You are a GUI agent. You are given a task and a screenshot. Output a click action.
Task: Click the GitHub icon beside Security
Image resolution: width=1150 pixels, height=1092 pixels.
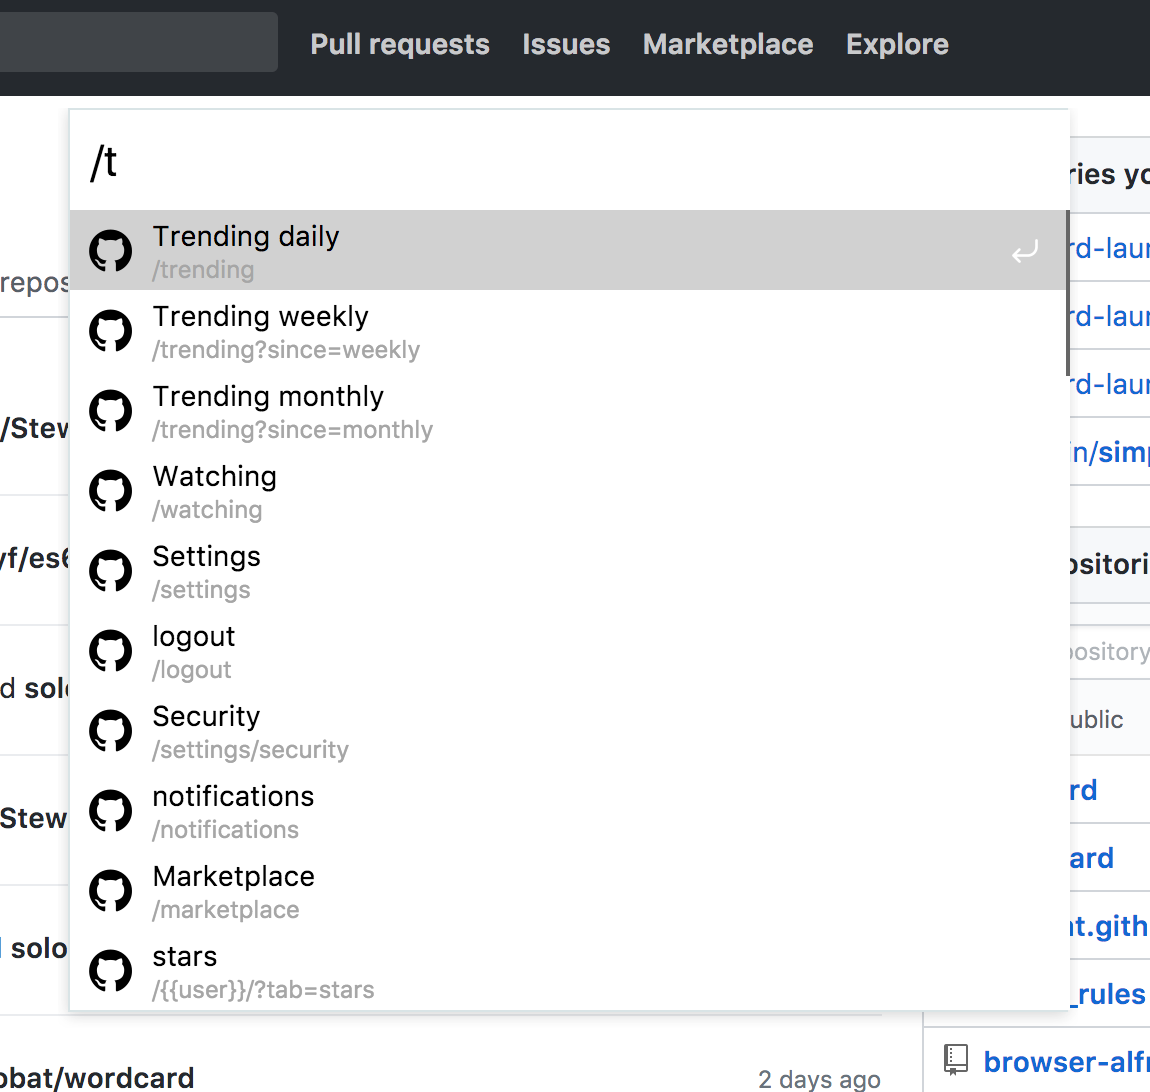click(111, 731)
